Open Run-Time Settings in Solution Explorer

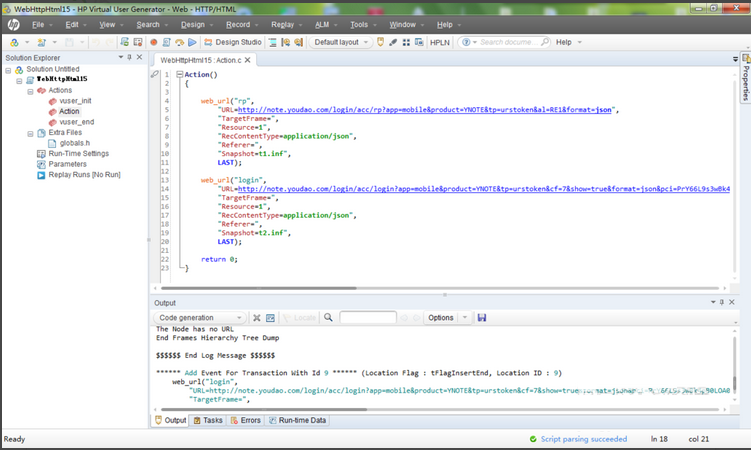(79, 153)
